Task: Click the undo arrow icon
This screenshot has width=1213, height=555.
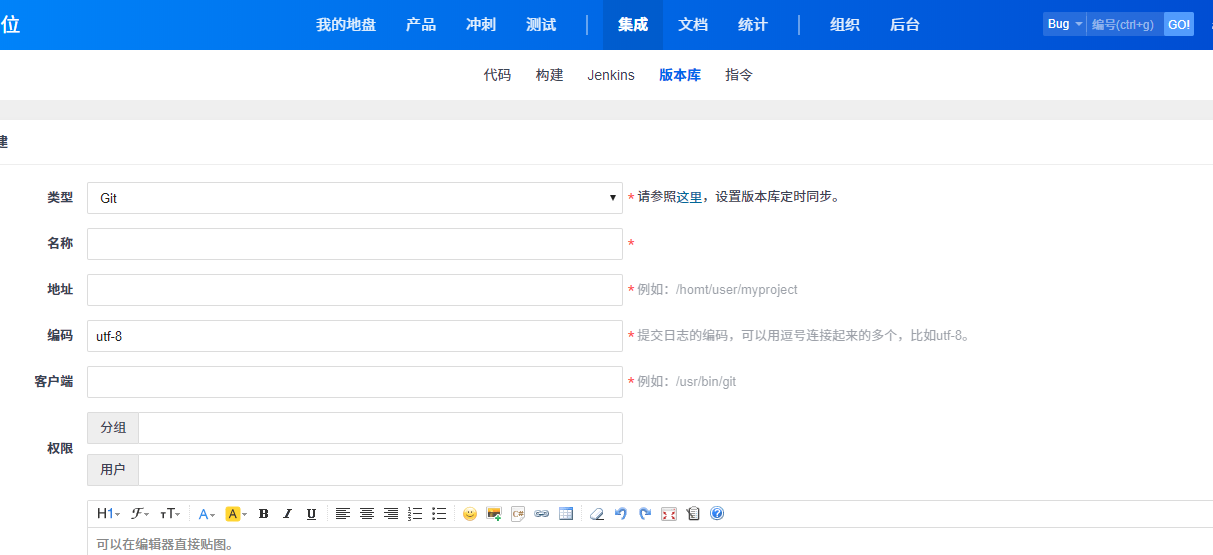Action: click(x=621, y=514)
